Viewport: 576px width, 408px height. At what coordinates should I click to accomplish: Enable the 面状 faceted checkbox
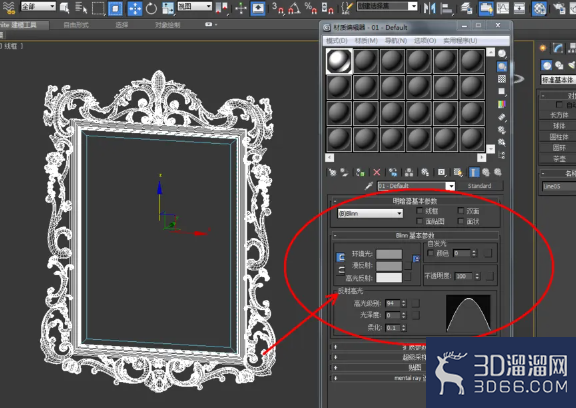pyautogui.click(x=461, y=221)
